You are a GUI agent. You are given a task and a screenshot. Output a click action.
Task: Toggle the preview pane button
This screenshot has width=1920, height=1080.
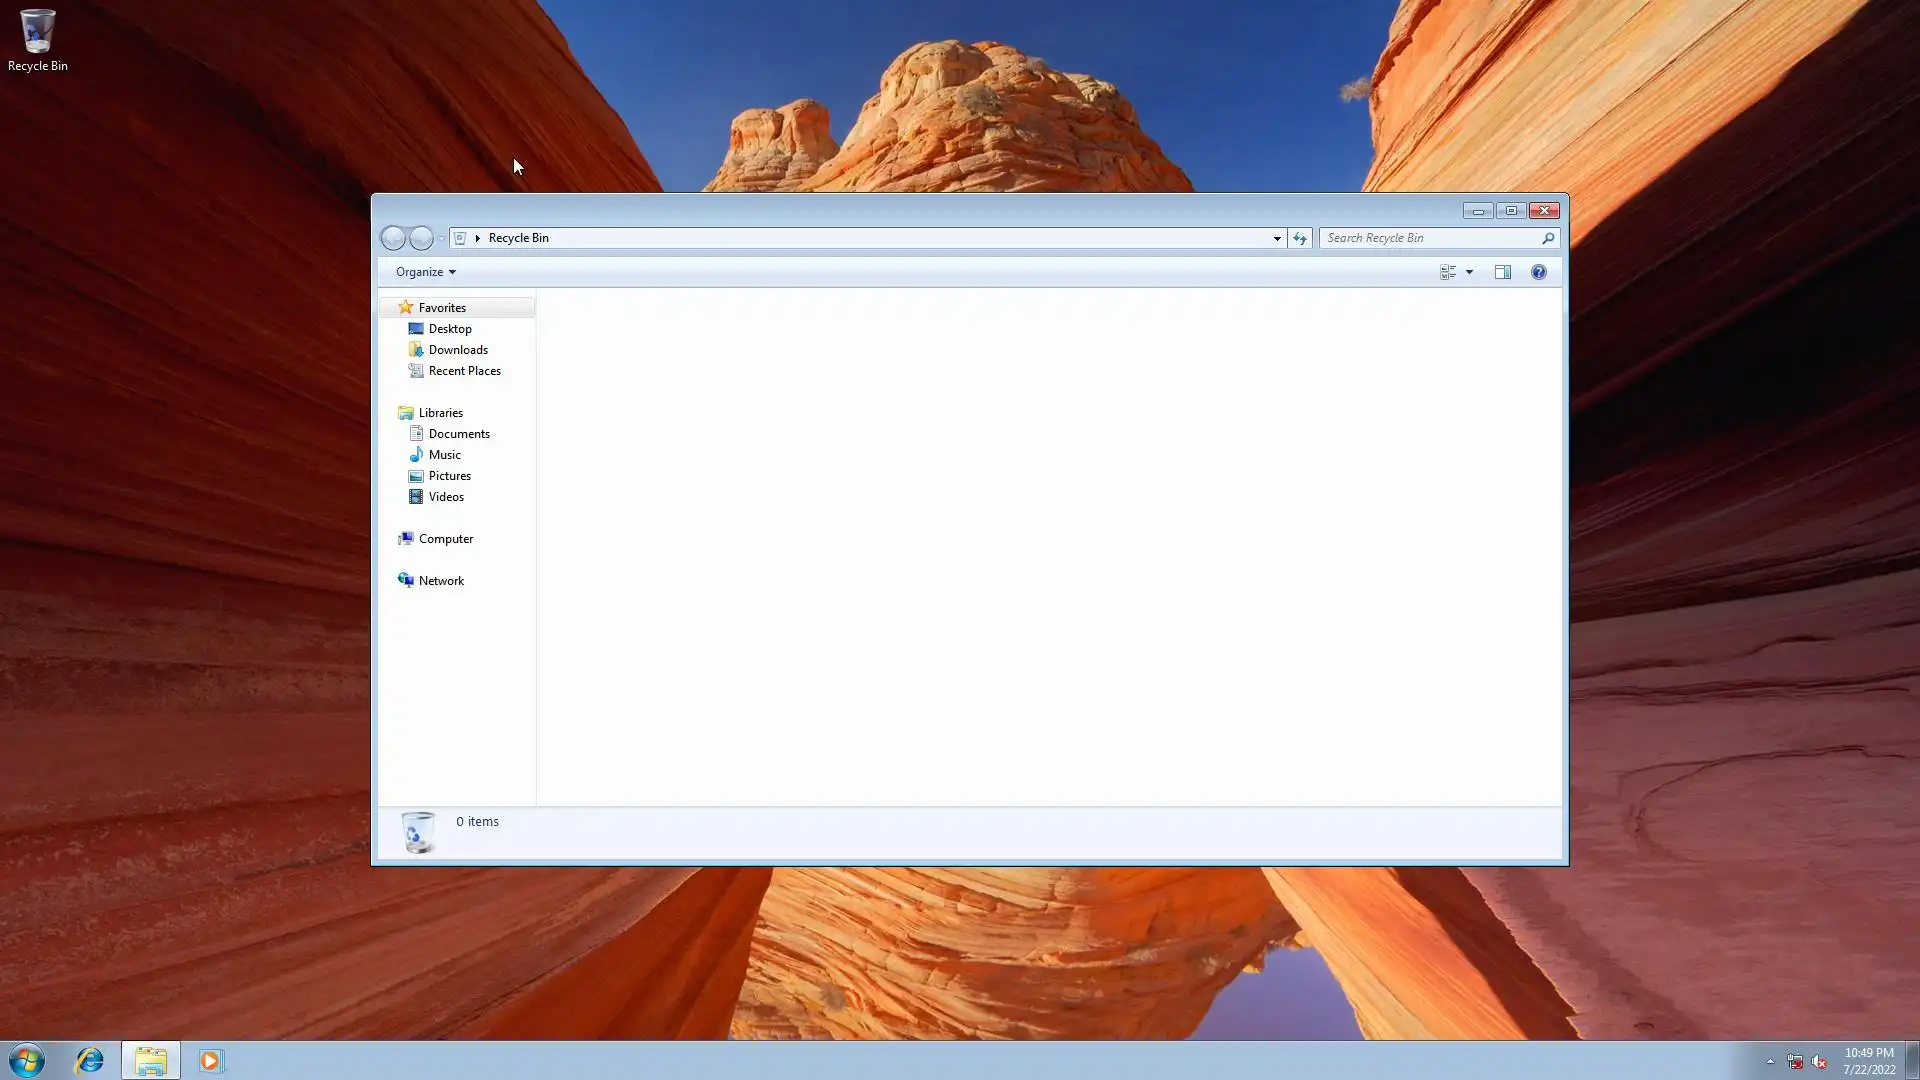point(1502,272)
